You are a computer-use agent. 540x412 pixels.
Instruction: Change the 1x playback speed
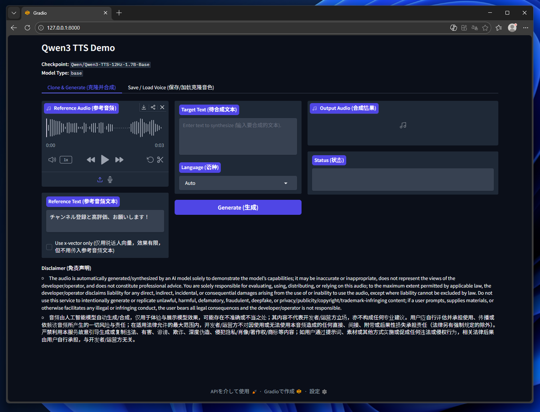[x=66, y=159]
